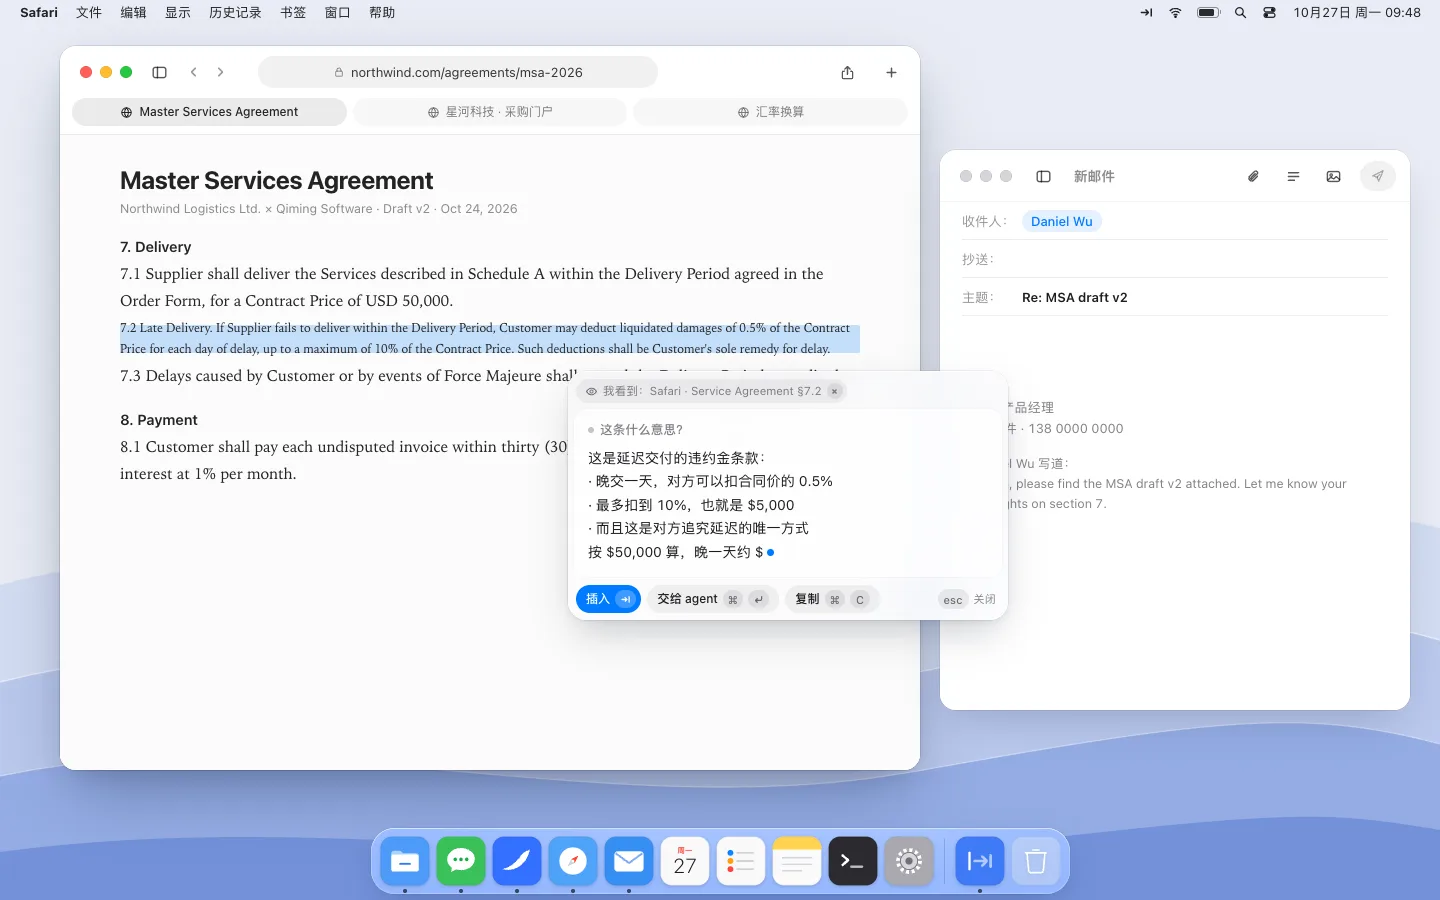Image resolution: width=1440 pixels, height=900 pixels.
Task: Open the Trash in dock
Action: tap(1036, 861)
